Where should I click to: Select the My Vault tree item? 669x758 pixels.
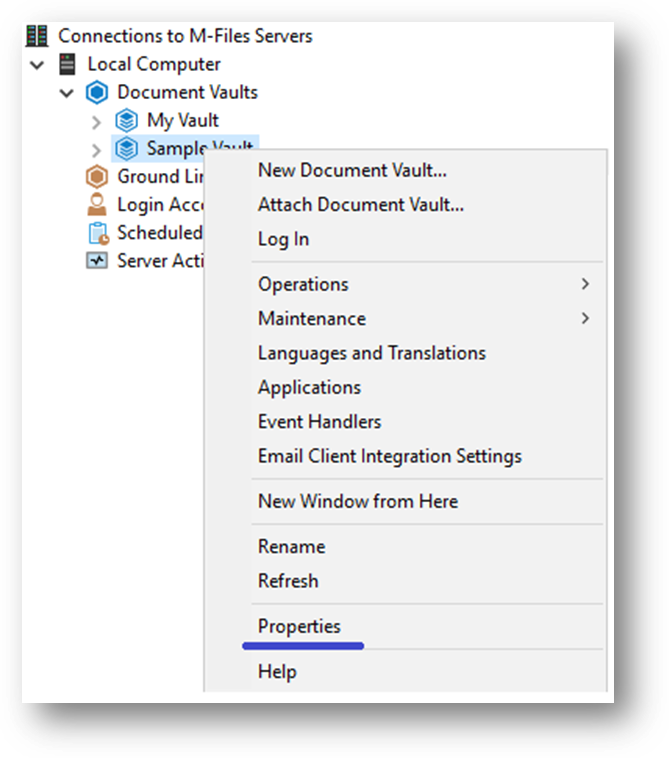[183, 121]
